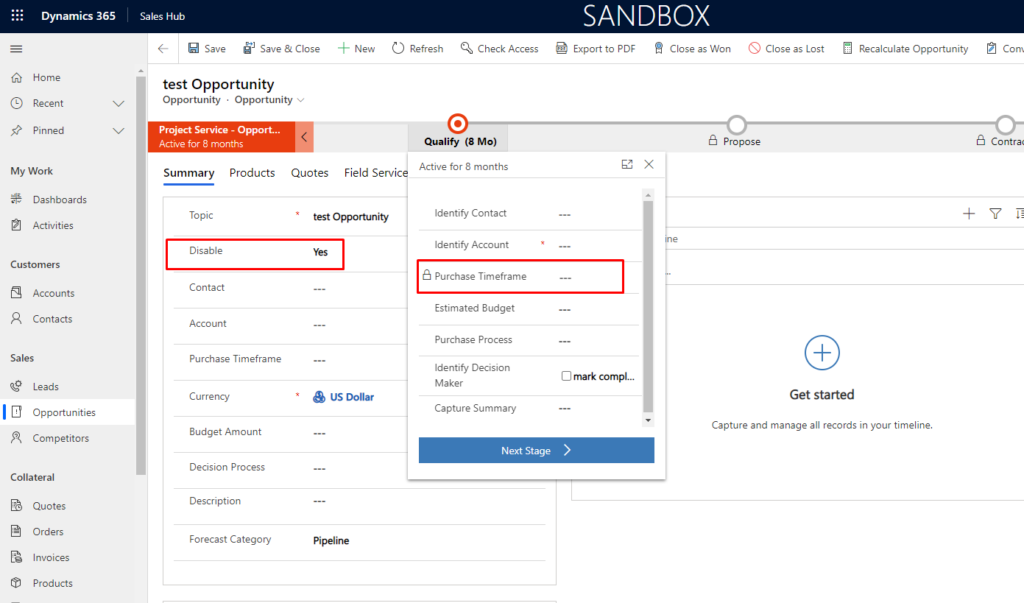
Task: Switch to the Summary tab
Action: 189,173
